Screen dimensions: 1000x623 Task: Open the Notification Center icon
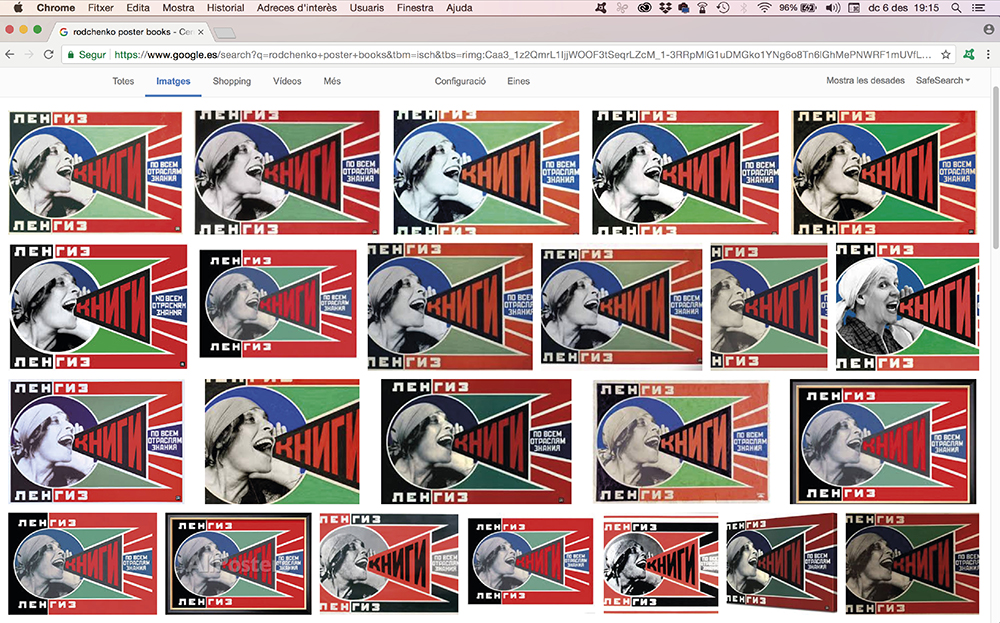978,8
